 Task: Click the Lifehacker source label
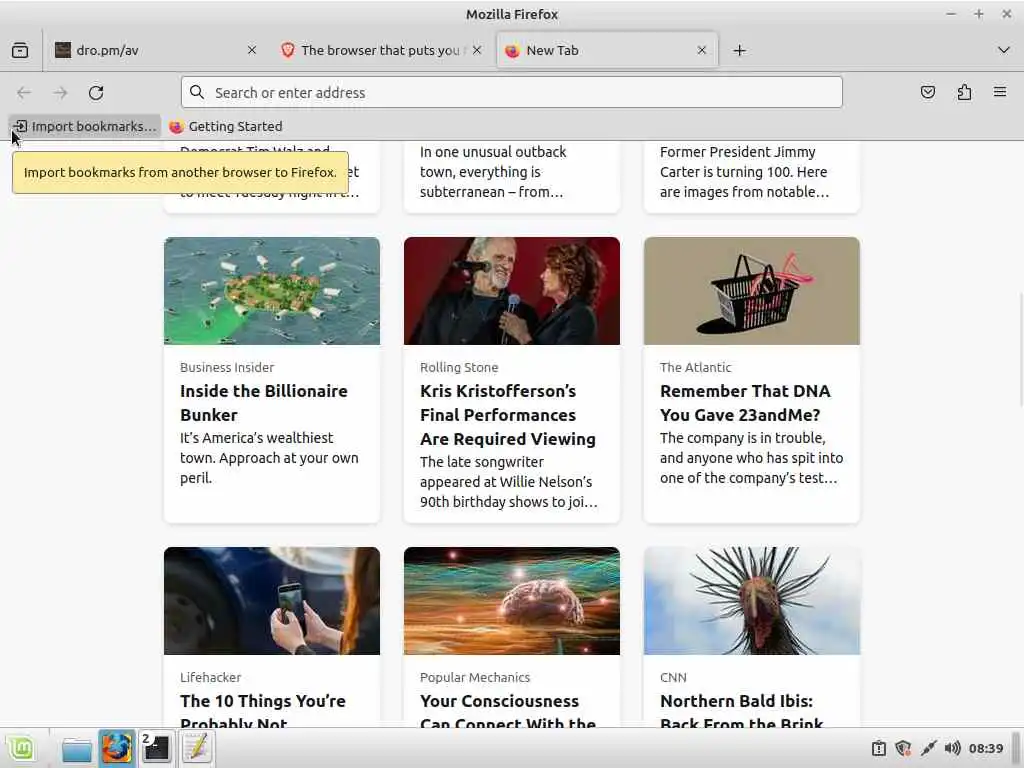click(x=210, y=677)
